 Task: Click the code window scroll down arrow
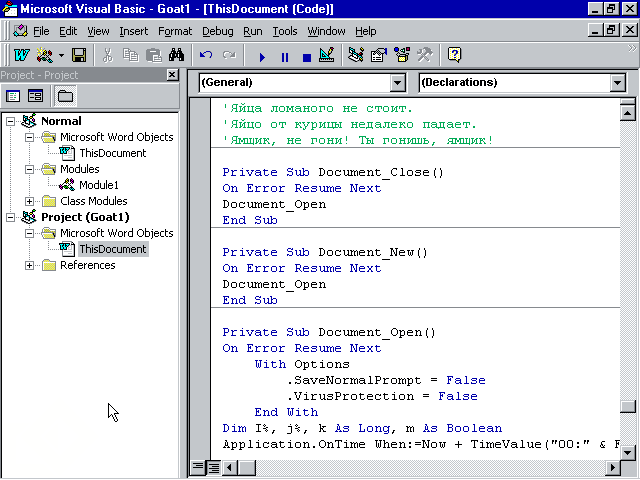[x=627, y=452]
